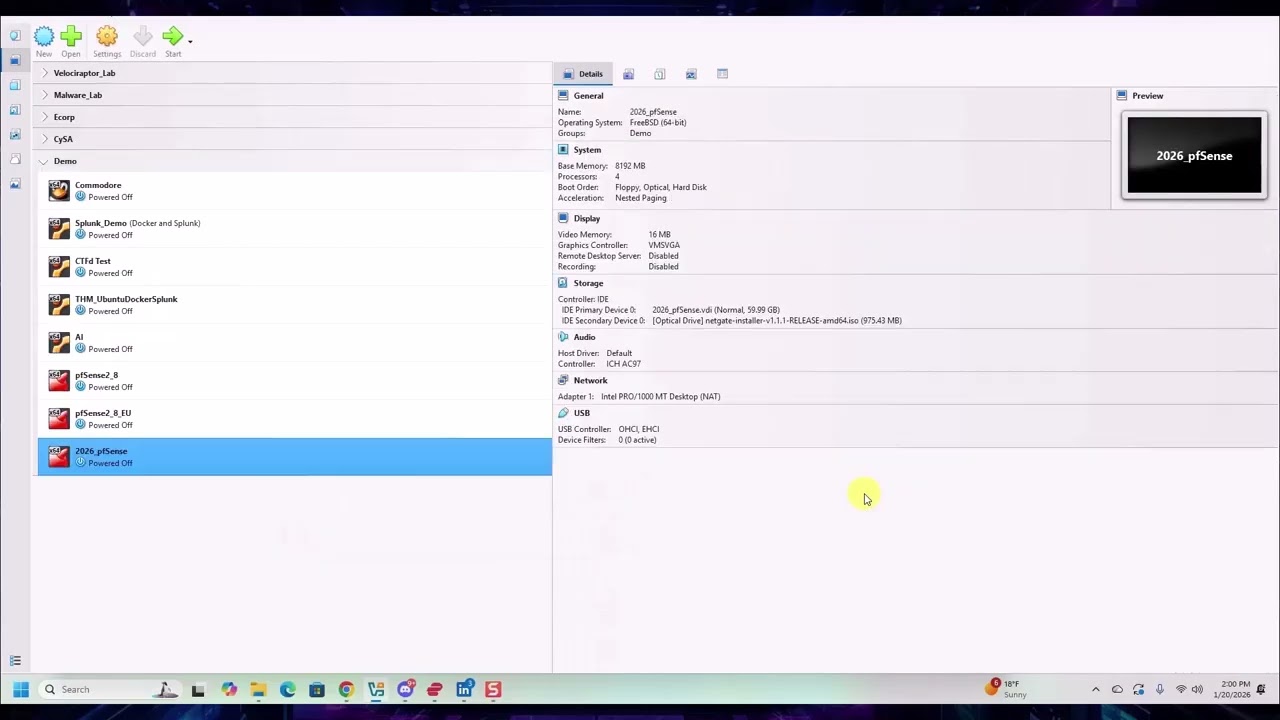Select the pfSense2_8 virtual machine
The width and height of the screenshot is (1280, 720).
pyautogui.click(x=294, y=380)
